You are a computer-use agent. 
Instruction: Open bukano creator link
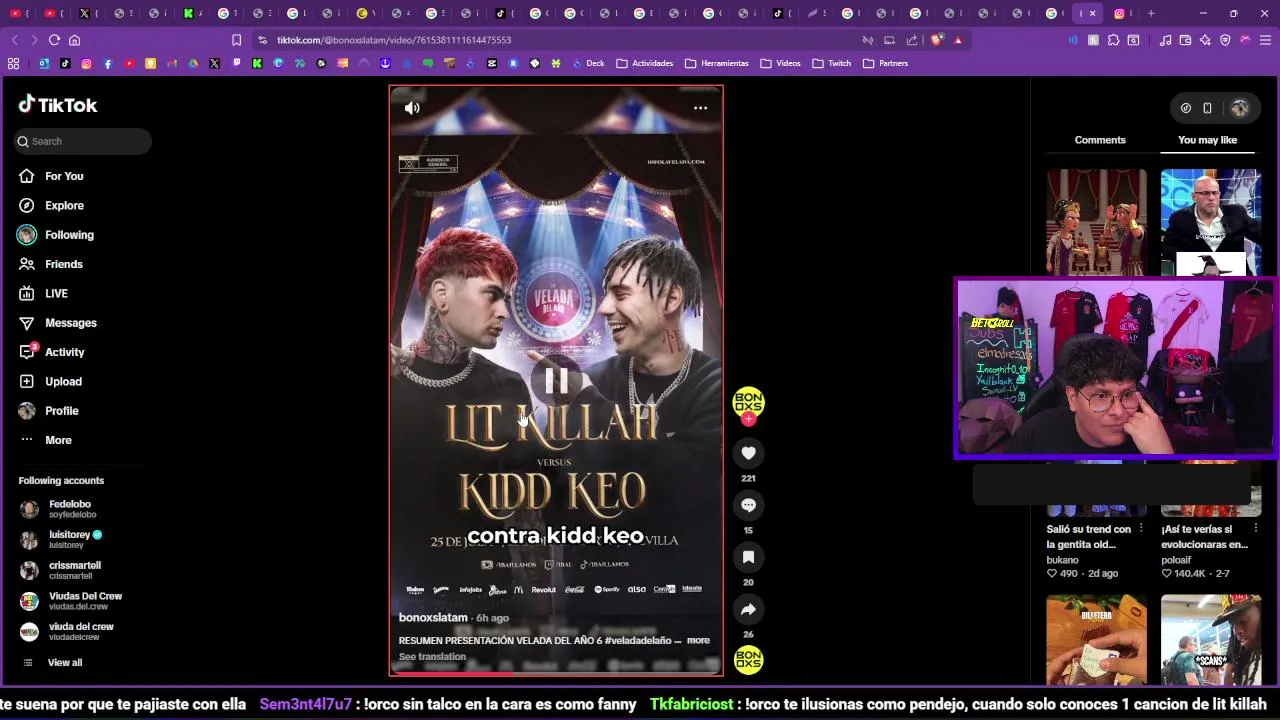click(x=1063, y=560)
